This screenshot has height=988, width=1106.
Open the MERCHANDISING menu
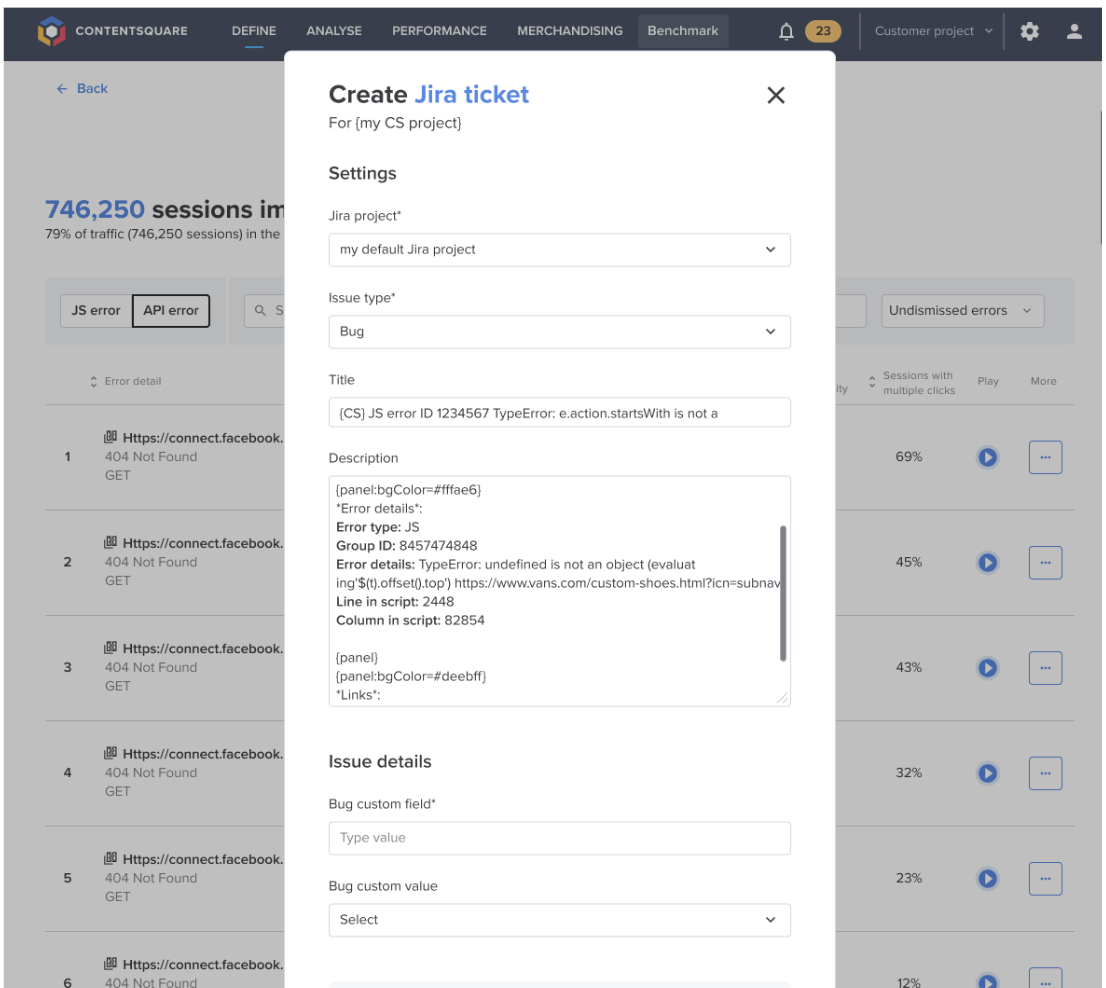[x=570, y=31]
